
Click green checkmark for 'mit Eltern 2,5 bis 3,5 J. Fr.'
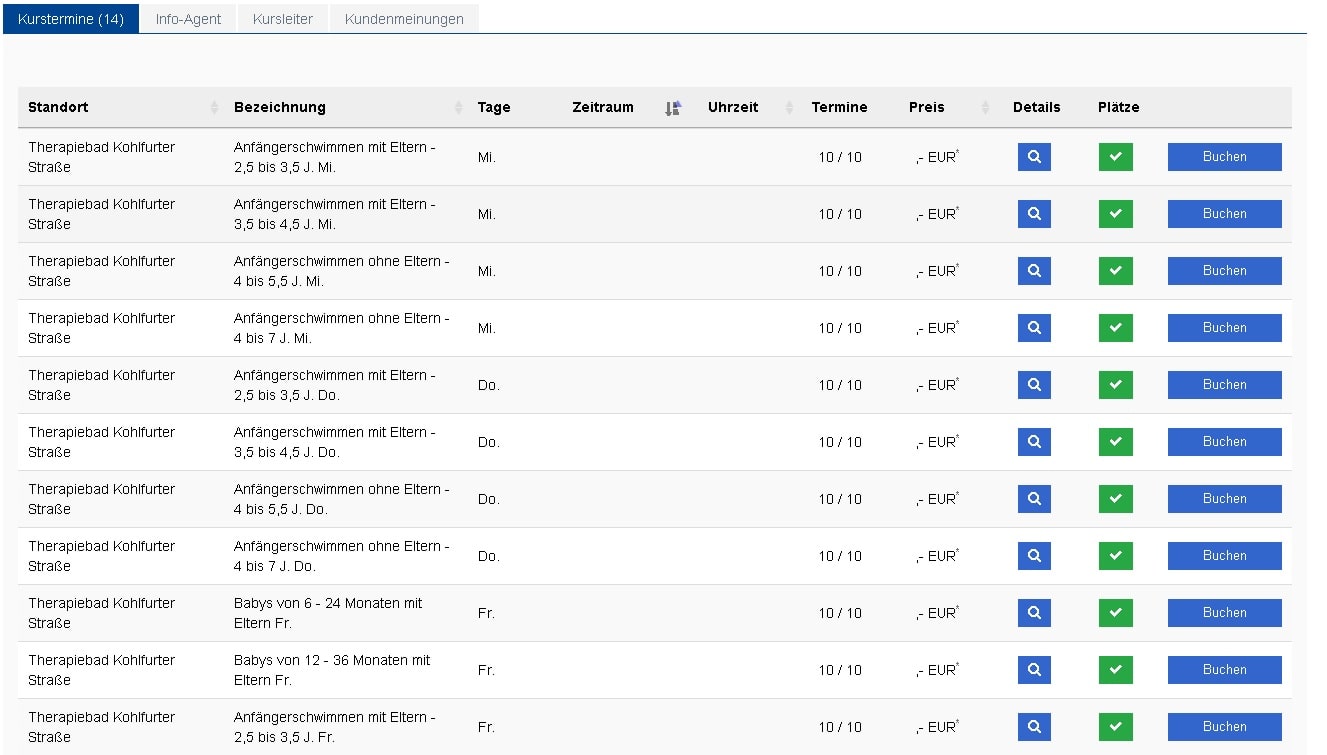(x=1115, y=727)
